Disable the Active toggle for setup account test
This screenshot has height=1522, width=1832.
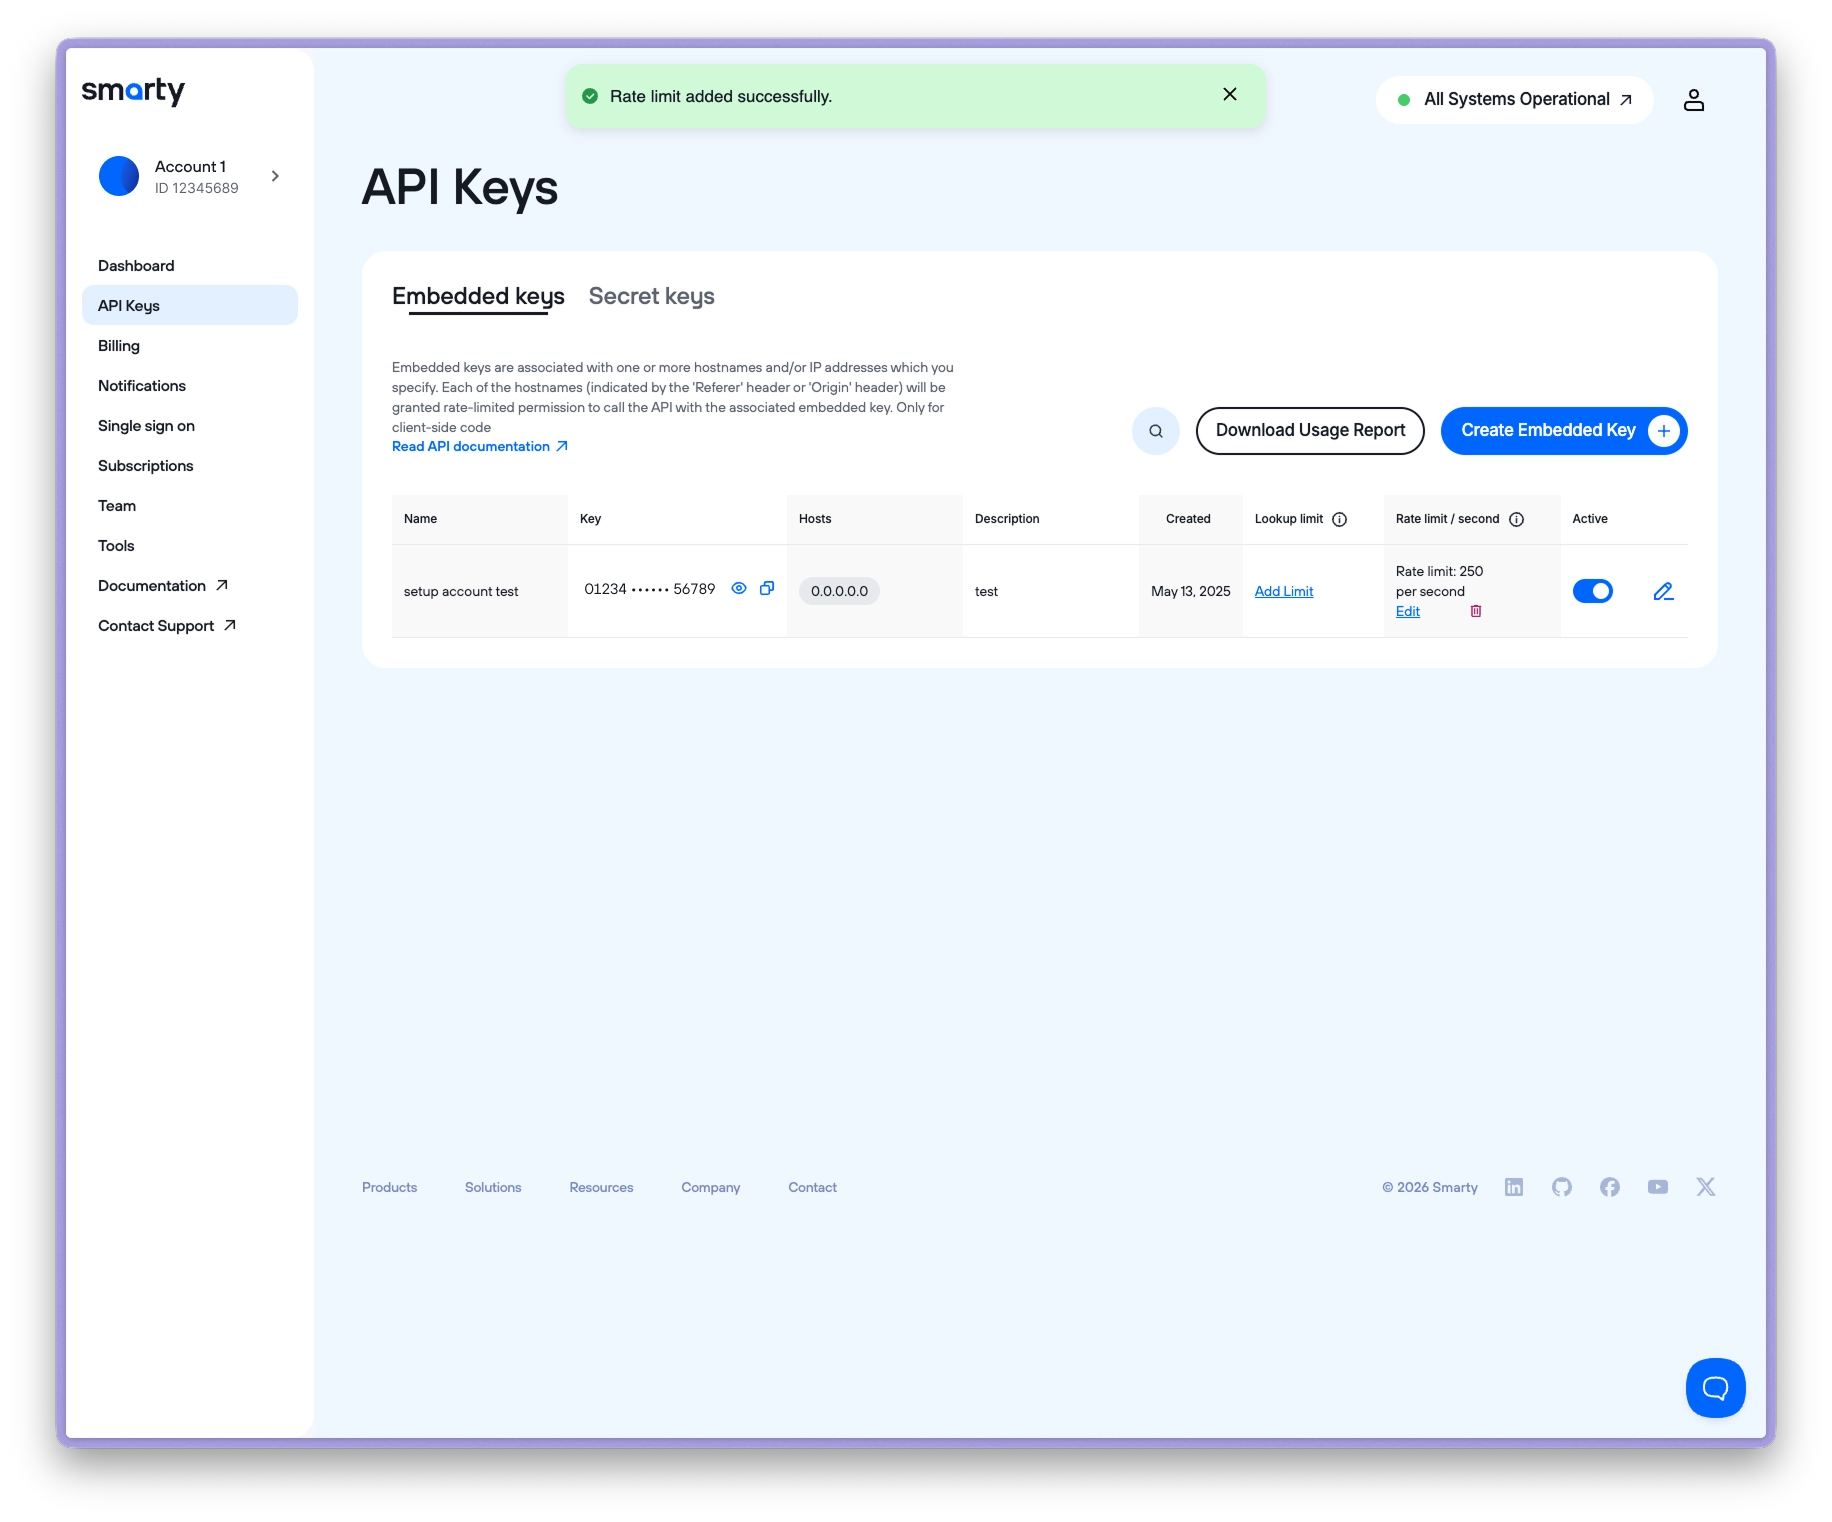coord(1592,591)
